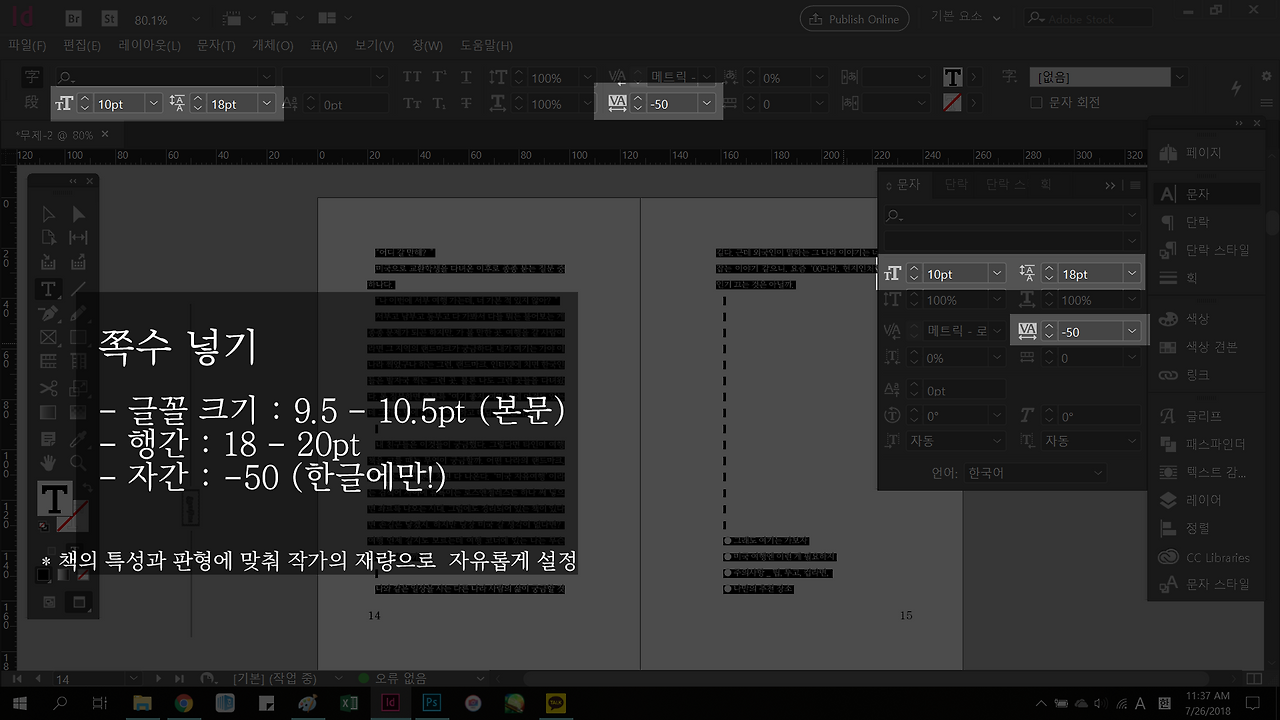Open Chrome from the Windows taskbar
Image resolution: width=1280 pixels, height=720 pixels.
click(183, 703)
